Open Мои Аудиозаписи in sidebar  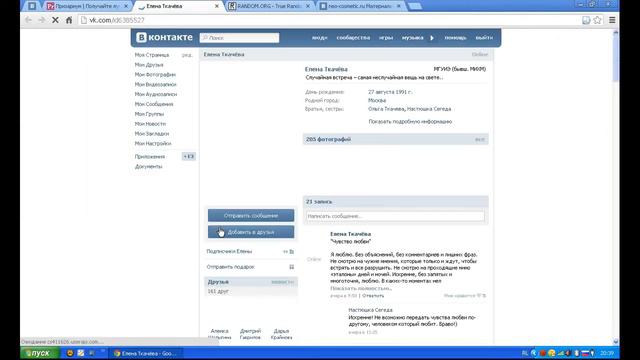pos(156,94)
